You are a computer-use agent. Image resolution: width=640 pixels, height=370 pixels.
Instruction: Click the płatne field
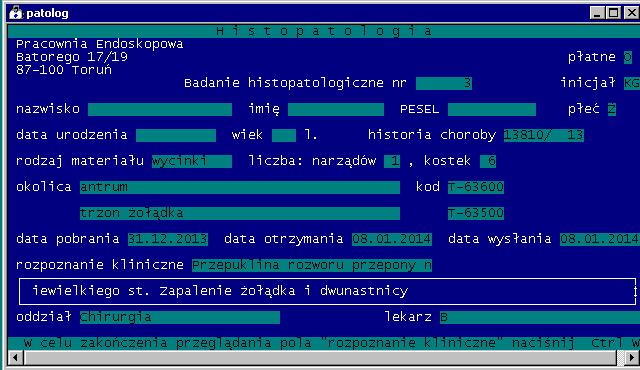pyautogui.click(x=628, y=57)
